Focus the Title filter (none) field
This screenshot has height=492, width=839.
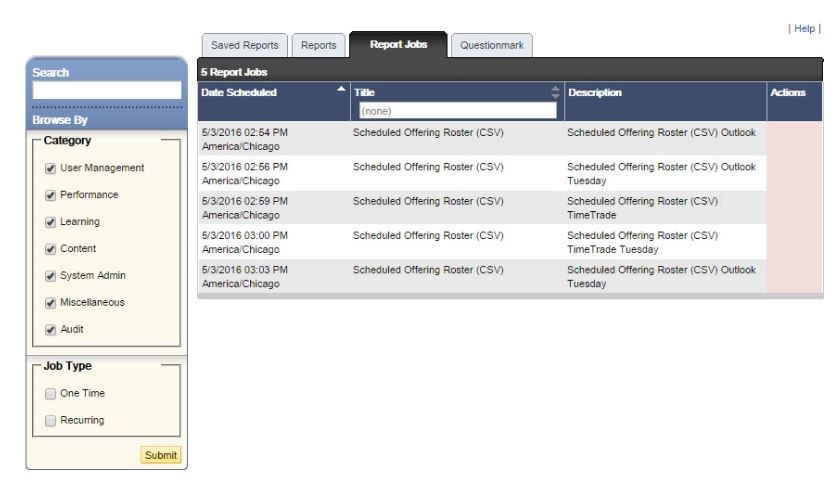click(x=457, y=111)
